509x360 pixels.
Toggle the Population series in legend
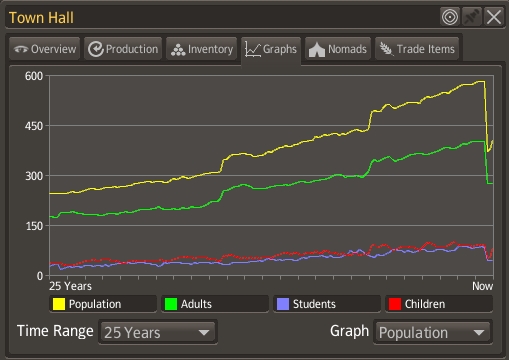[x=103, y=304]
